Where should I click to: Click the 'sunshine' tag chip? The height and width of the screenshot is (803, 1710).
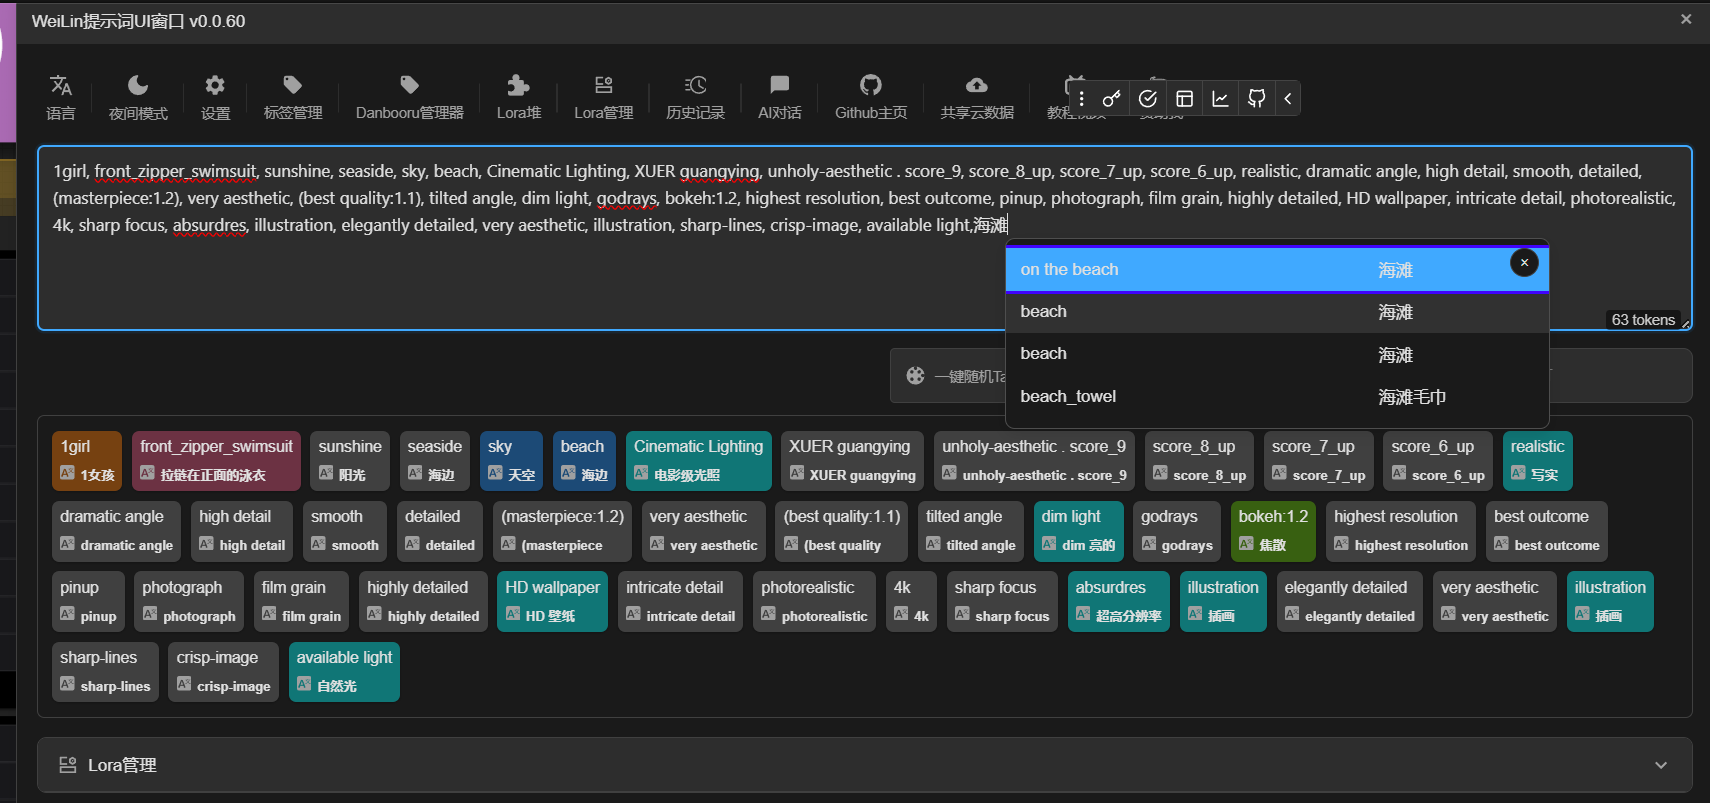[350, 460]
